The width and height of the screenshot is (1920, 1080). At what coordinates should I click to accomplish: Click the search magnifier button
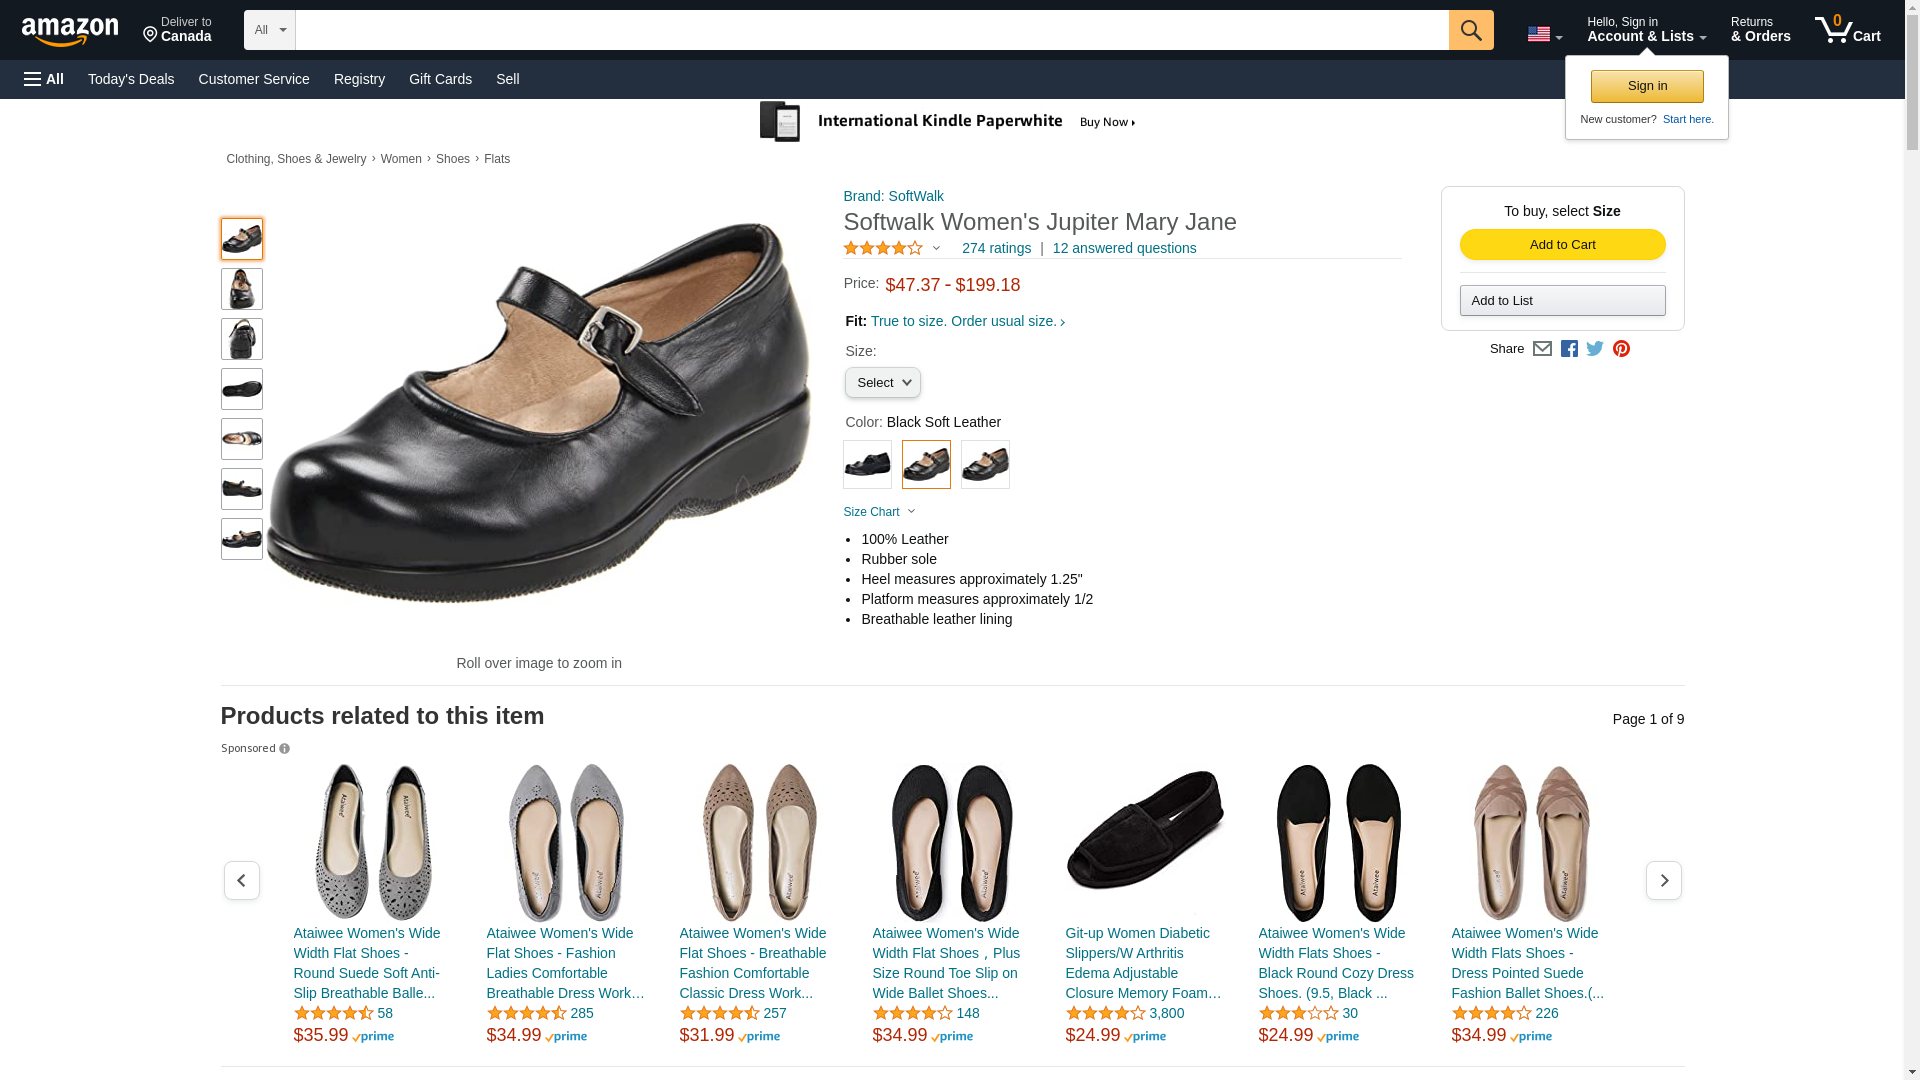point(1470,30)
